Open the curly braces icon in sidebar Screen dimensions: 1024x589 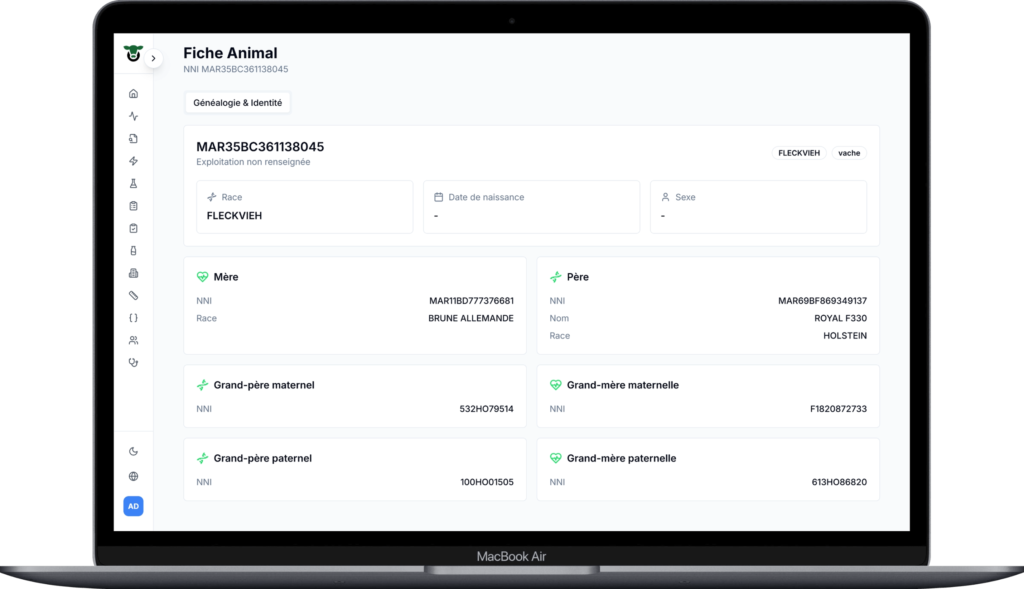pyautogui.click(x=133, y=318)
